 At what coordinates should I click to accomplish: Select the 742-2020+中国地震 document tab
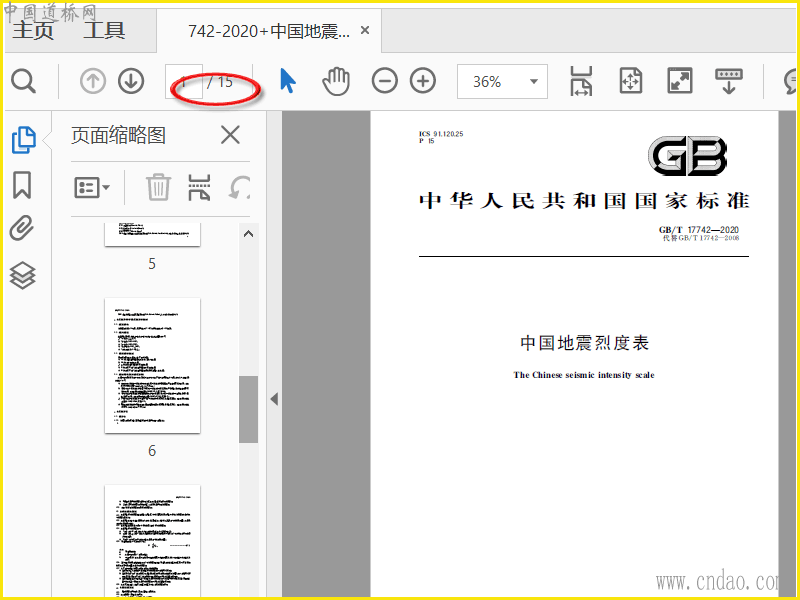pos(269,31)
